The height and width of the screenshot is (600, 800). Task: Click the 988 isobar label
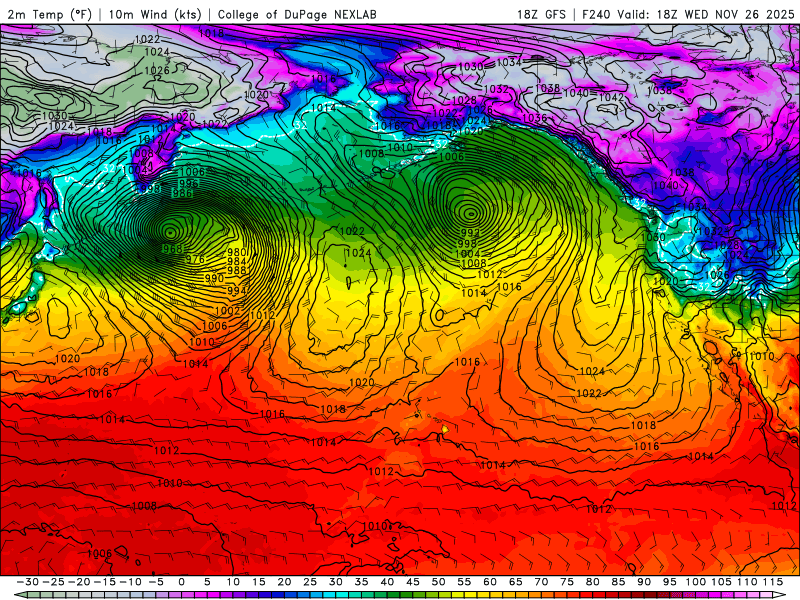[x=237, y=270]
